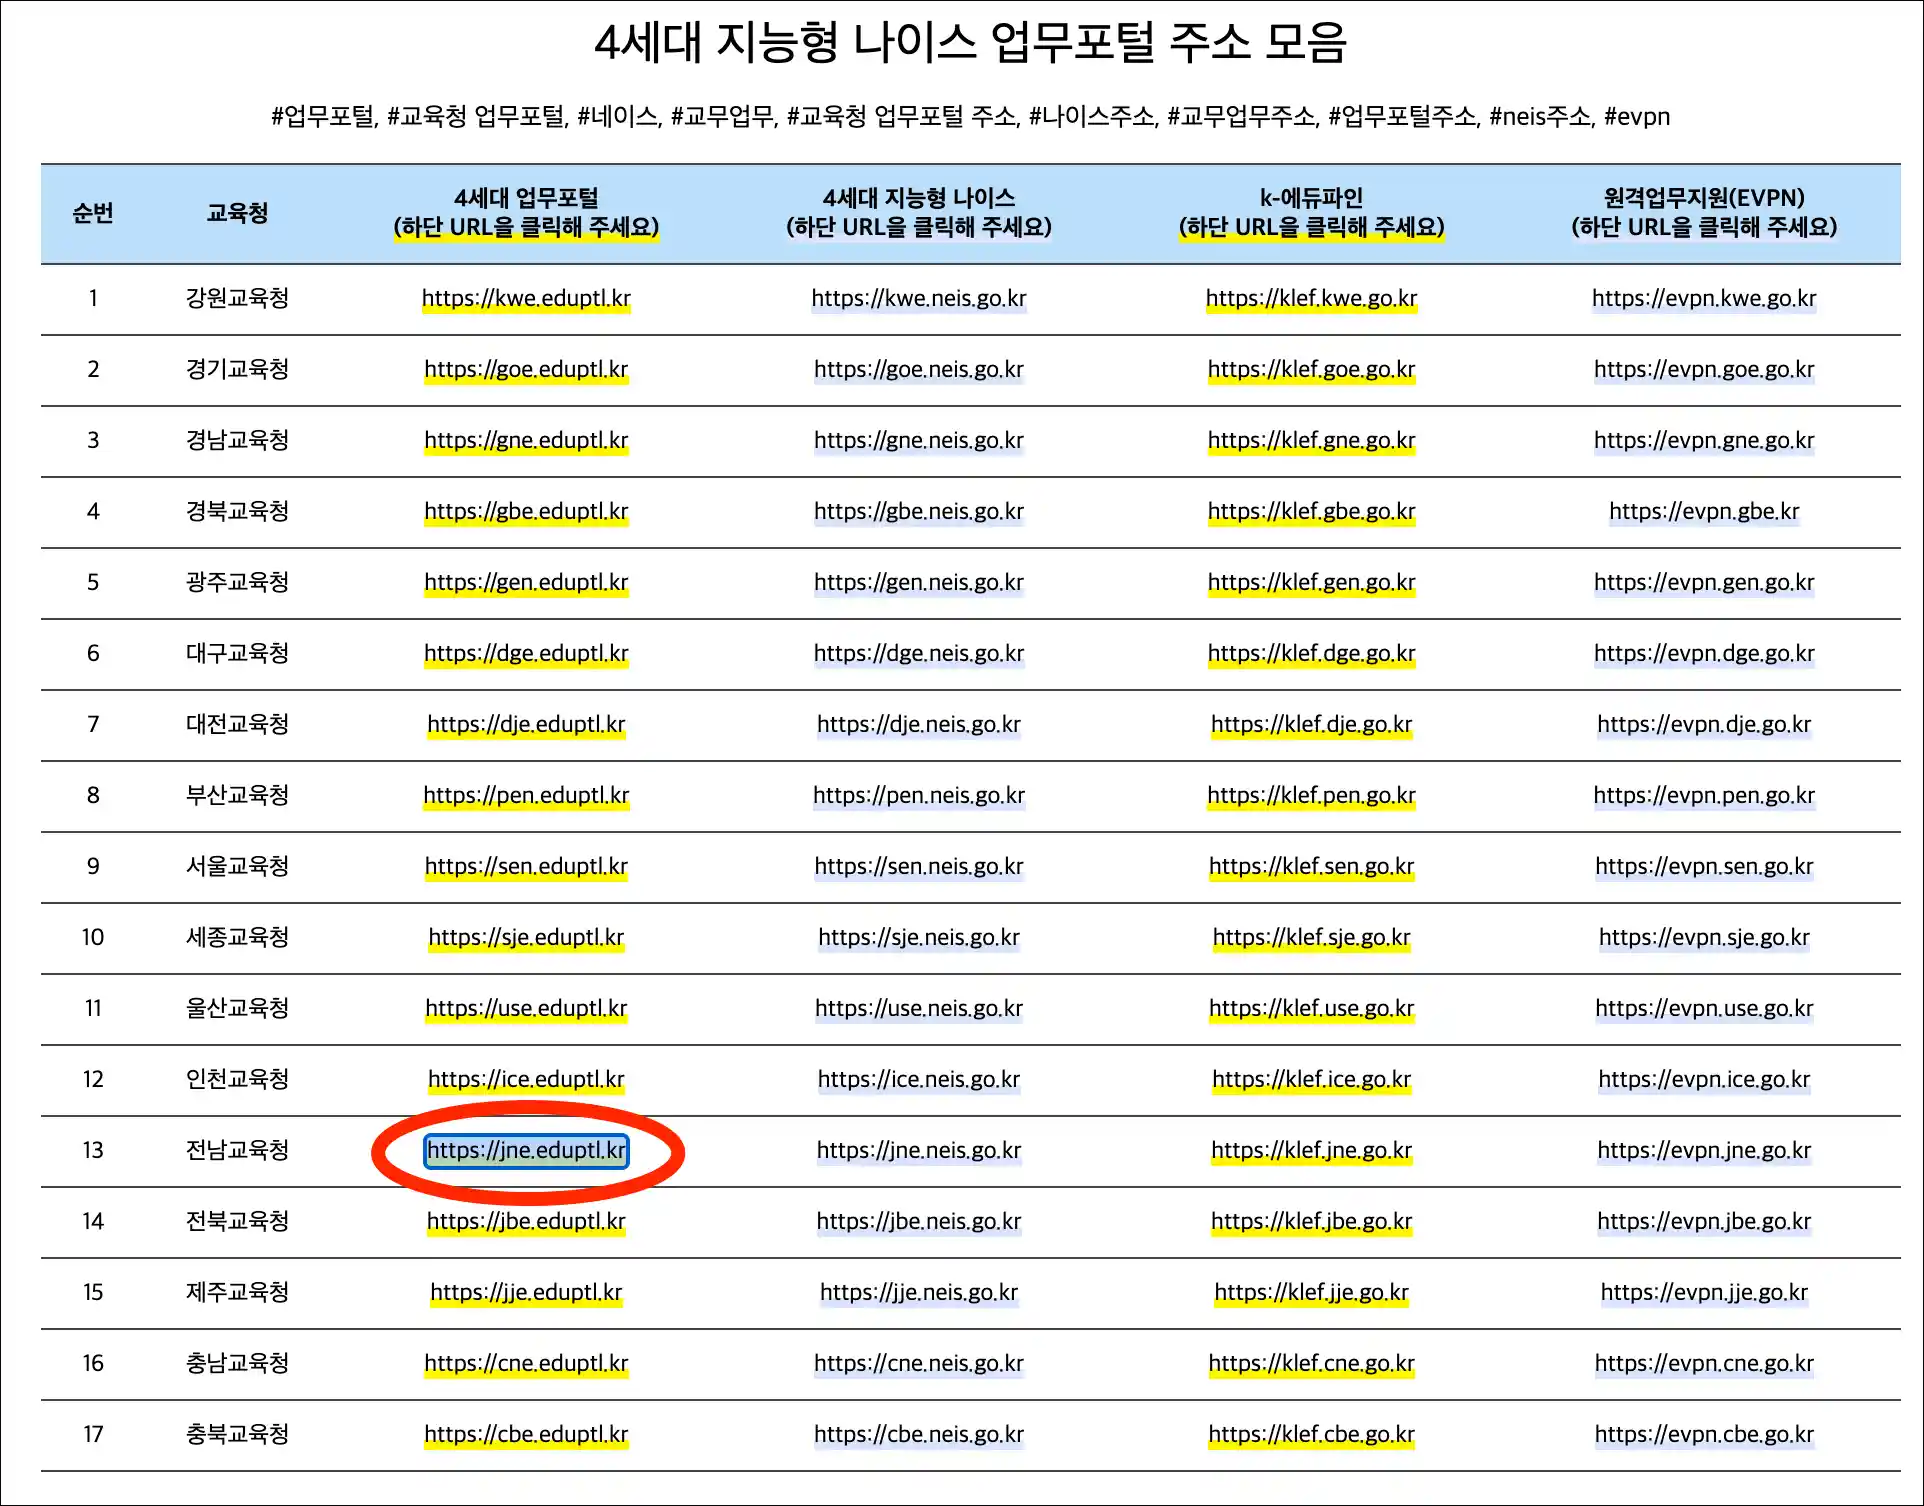Image resolution: width=1924 pixels, height=1506 pixels.
Task: Open https://ice.eduptl.kr 인천 portal
Action: pos(526,1079)
